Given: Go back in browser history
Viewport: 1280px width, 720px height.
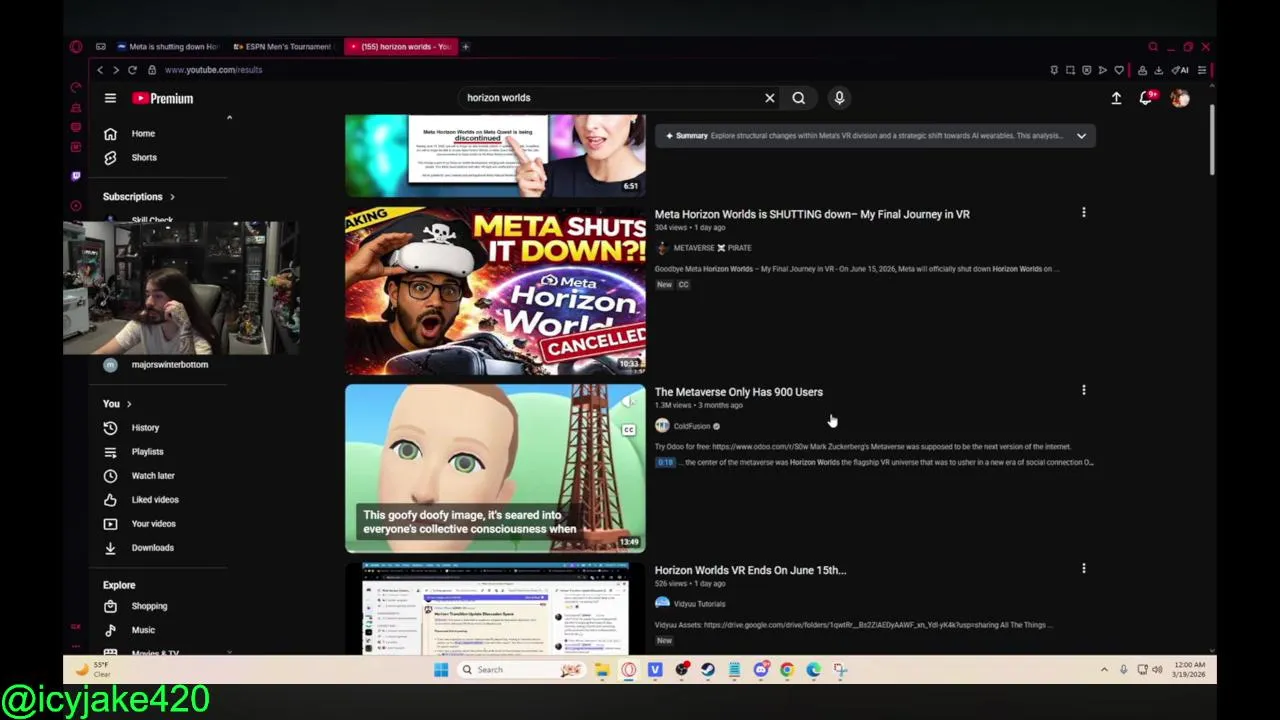Looking at the screenshot, I should 100,70.
